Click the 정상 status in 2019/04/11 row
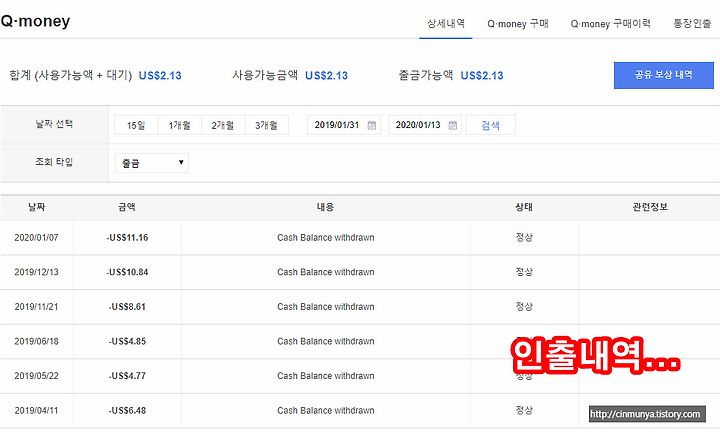Screen dimensions: 720x432 pyautogui.click(x=524, y=410)
